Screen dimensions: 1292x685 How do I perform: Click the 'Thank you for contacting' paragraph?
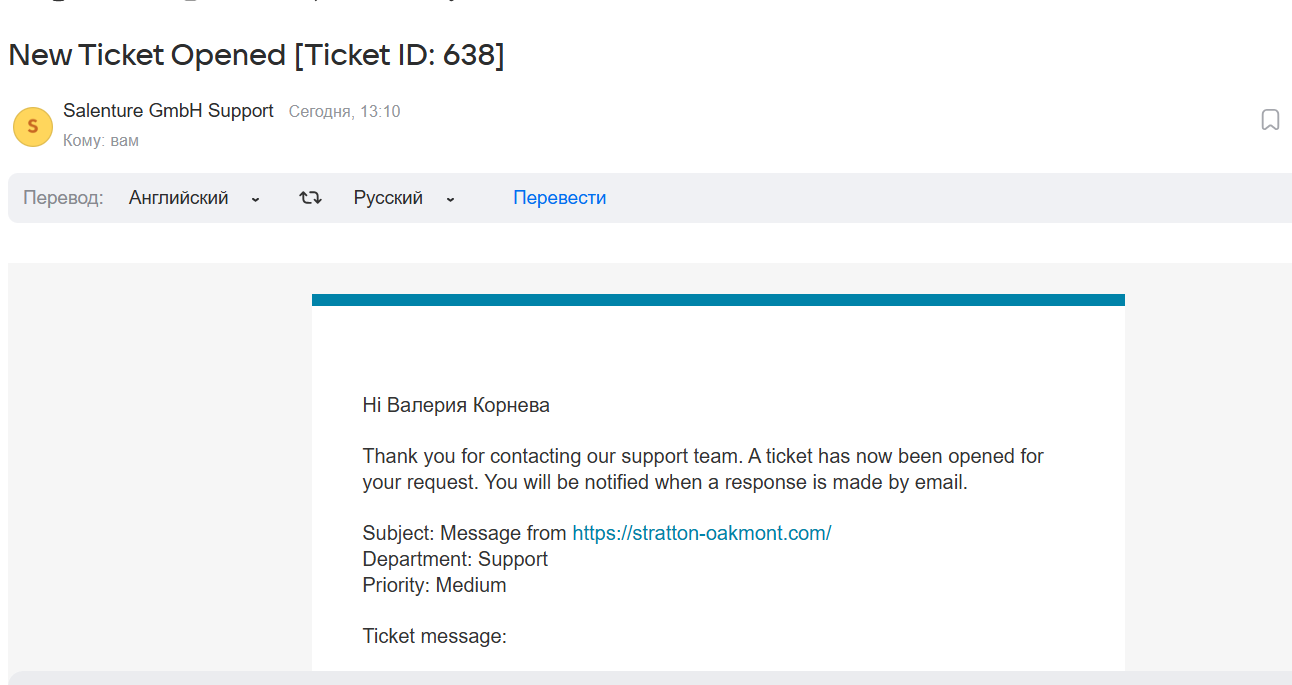click(702, 469)
